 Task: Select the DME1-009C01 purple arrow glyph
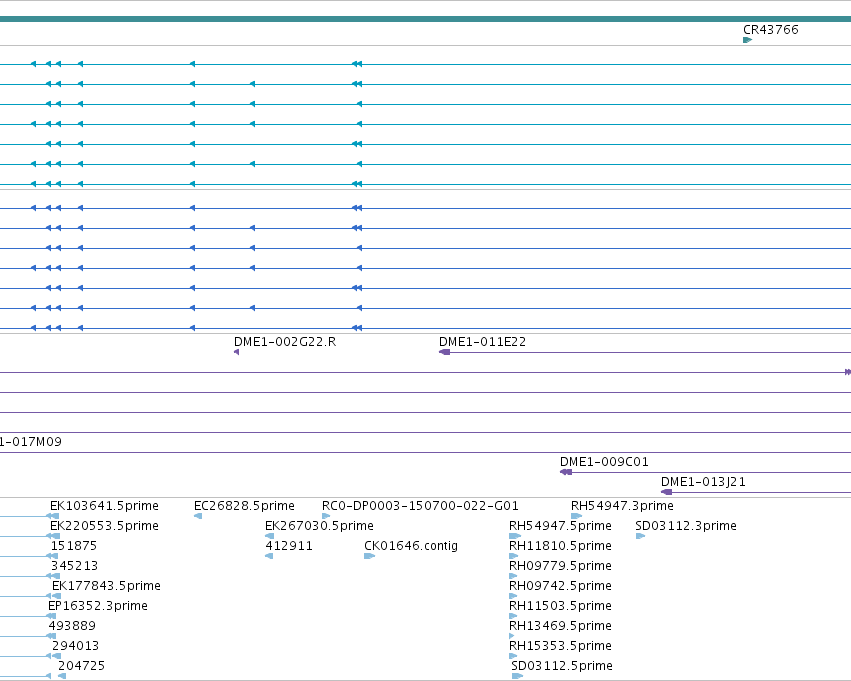[566, 472]
